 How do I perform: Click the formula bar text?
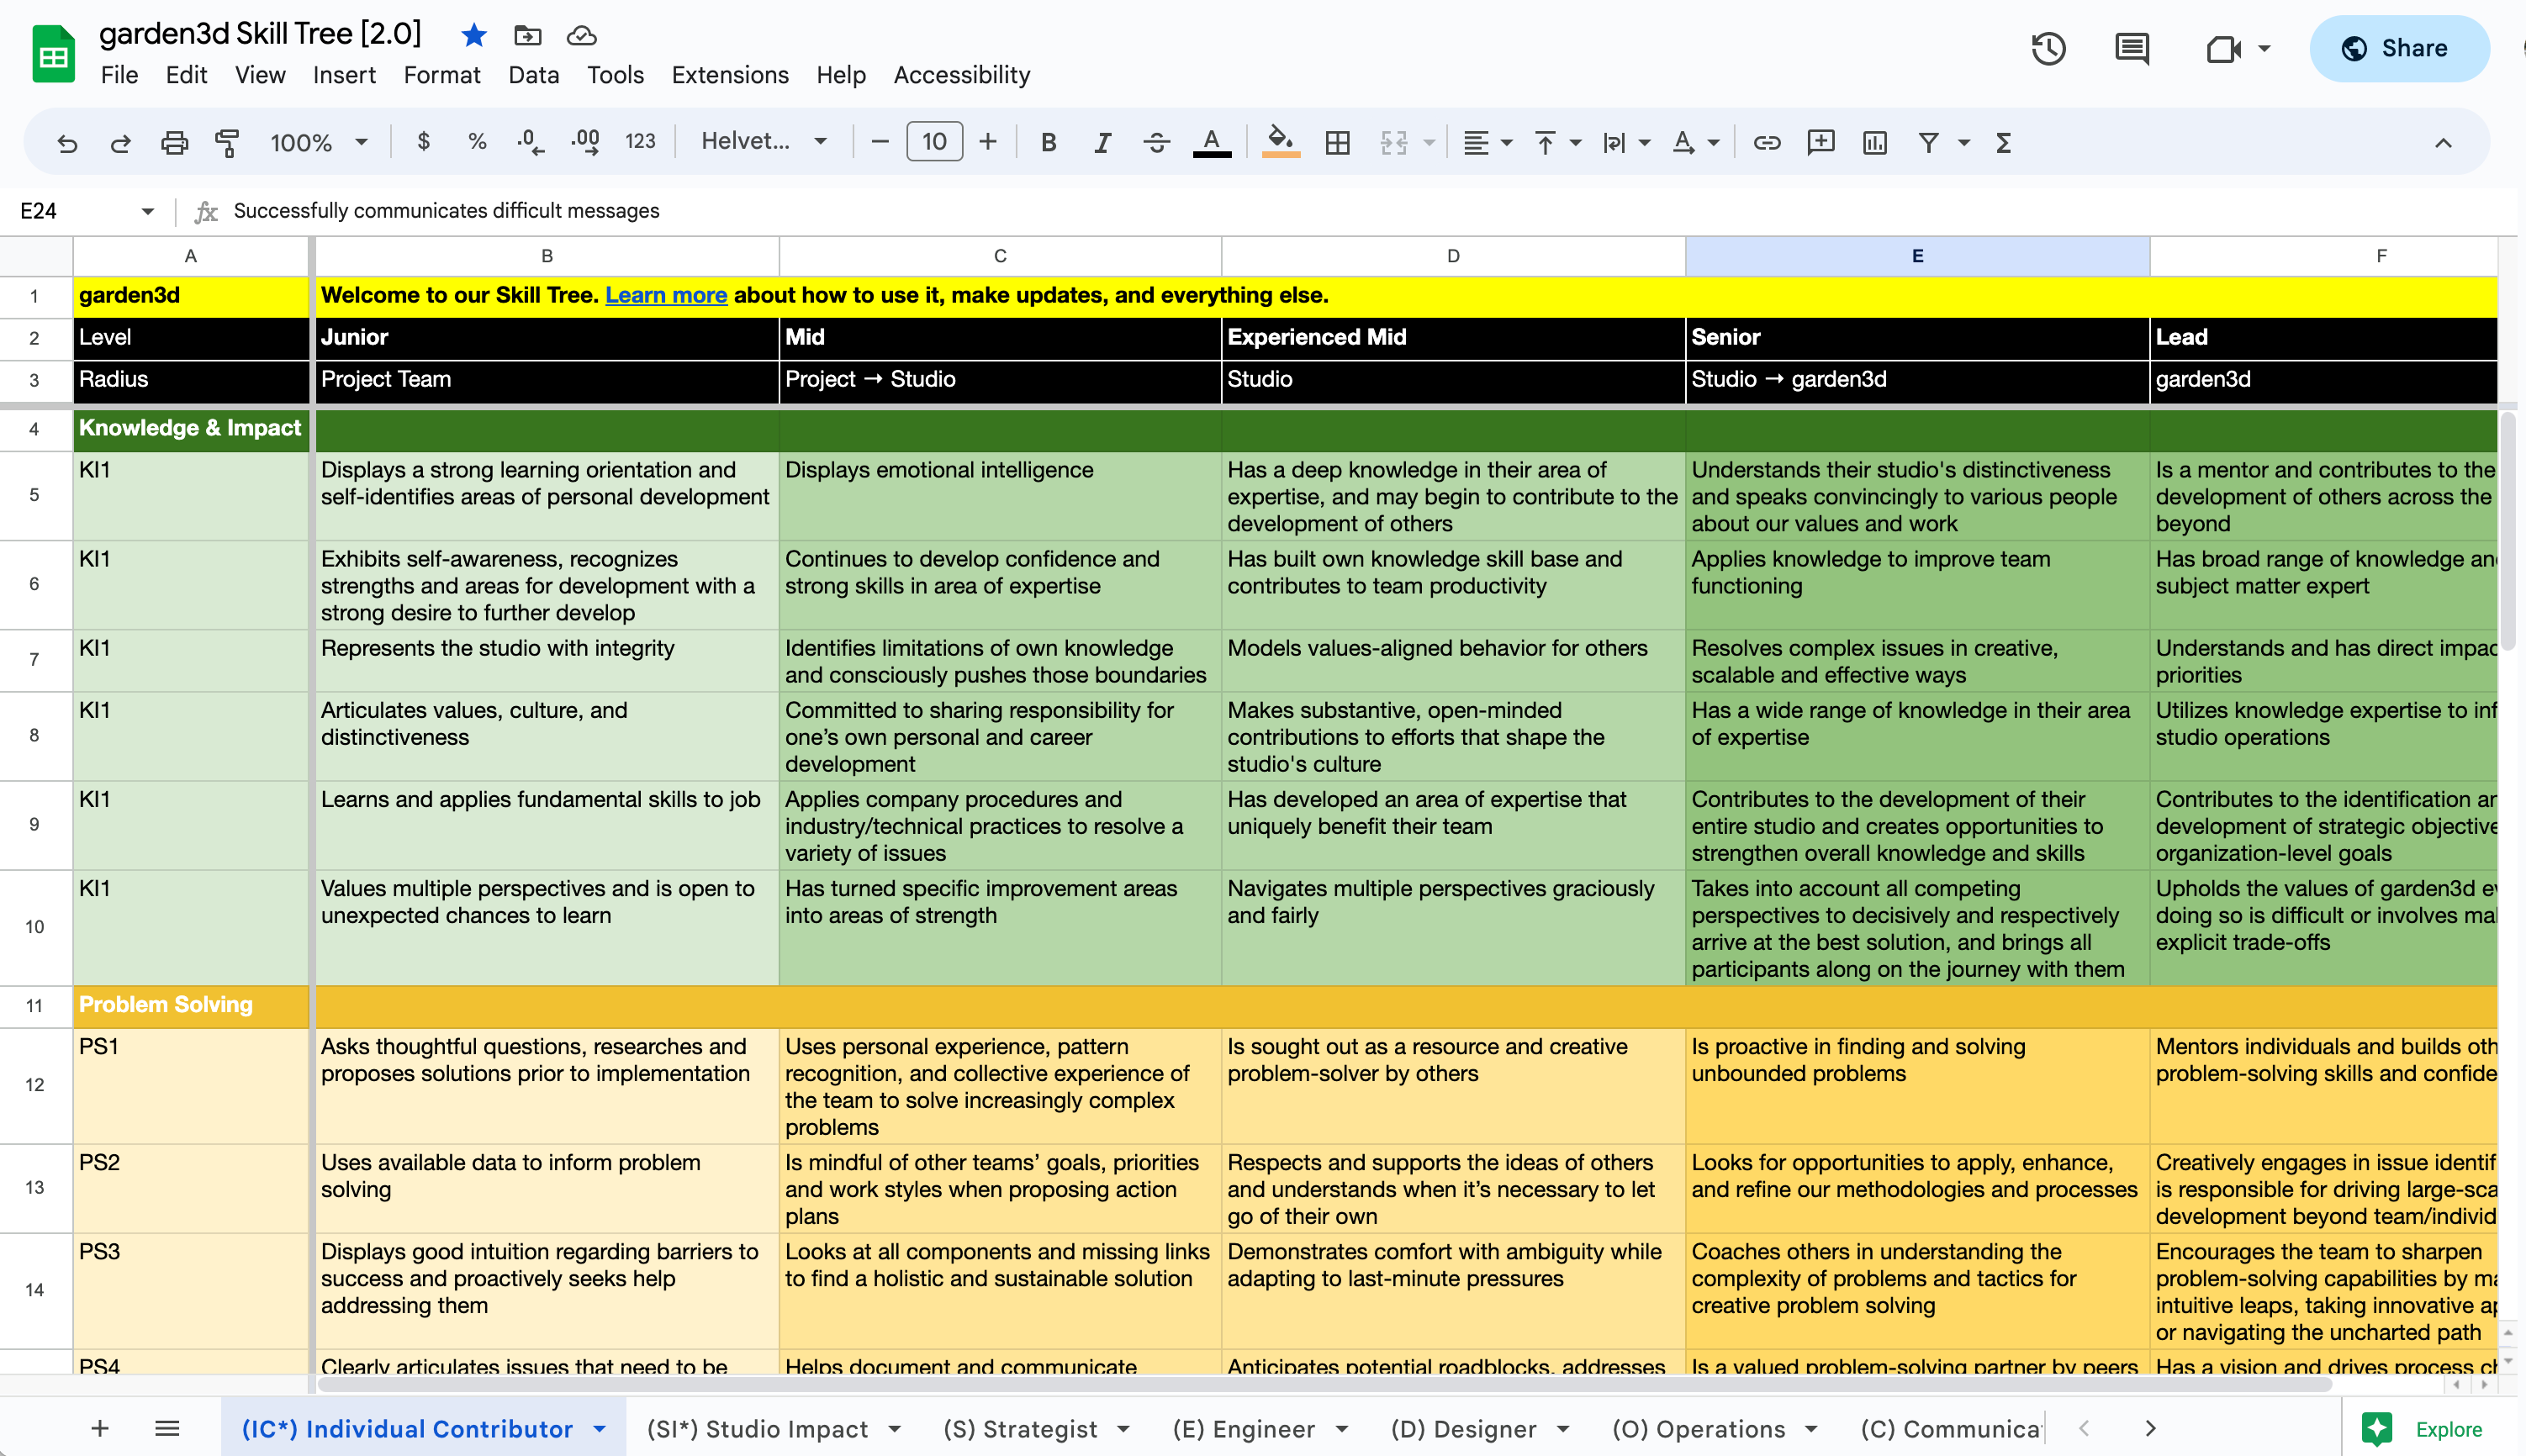point(446,211)
